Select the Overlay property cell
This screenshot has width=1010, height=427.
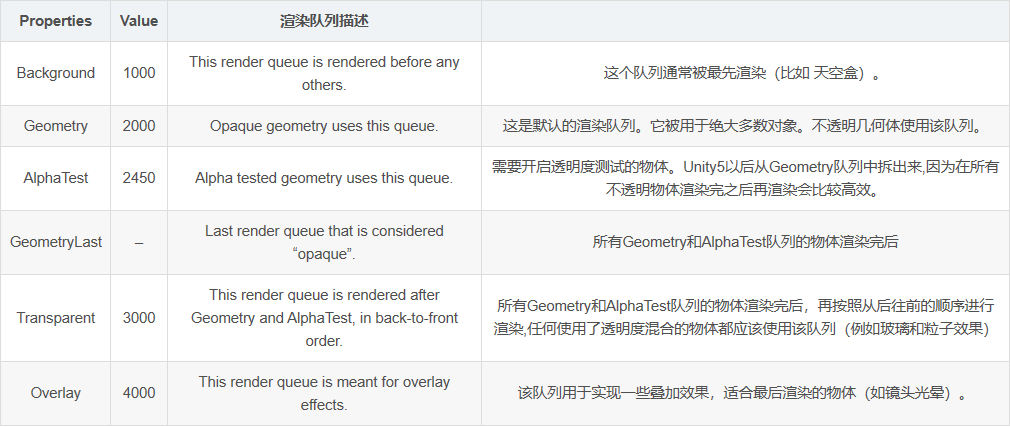click(x=55, y=394)
